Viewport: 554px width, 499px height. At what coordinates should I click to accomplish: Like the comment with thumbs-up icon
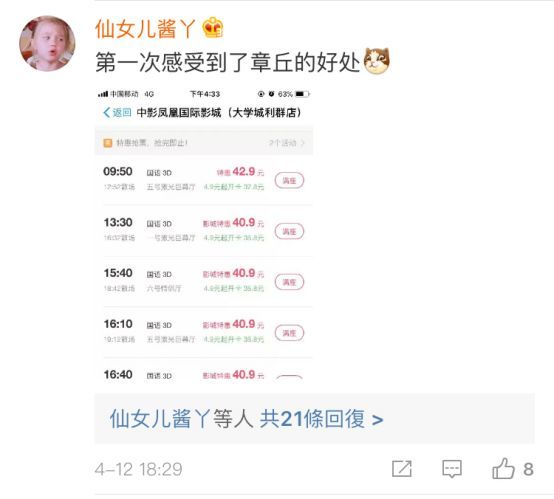(503, 468)
